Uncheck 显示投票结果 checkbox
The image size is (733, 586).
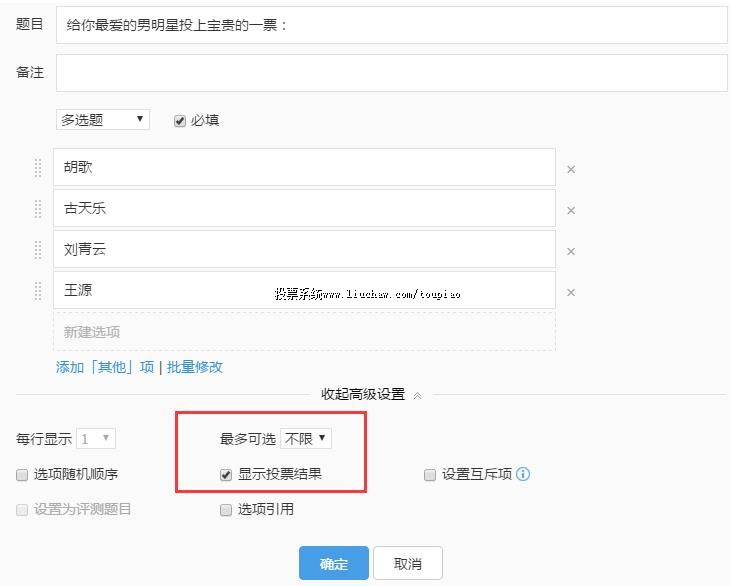(226, 475)
